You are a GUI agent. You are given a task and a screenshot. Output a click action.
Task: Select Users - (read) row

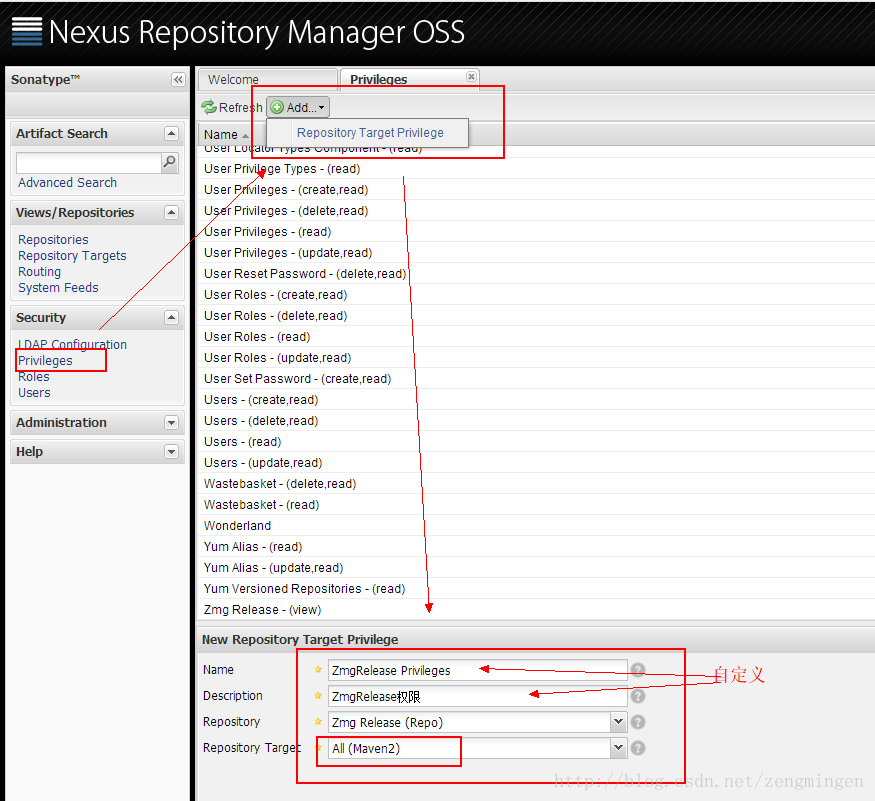click(536, 442)
